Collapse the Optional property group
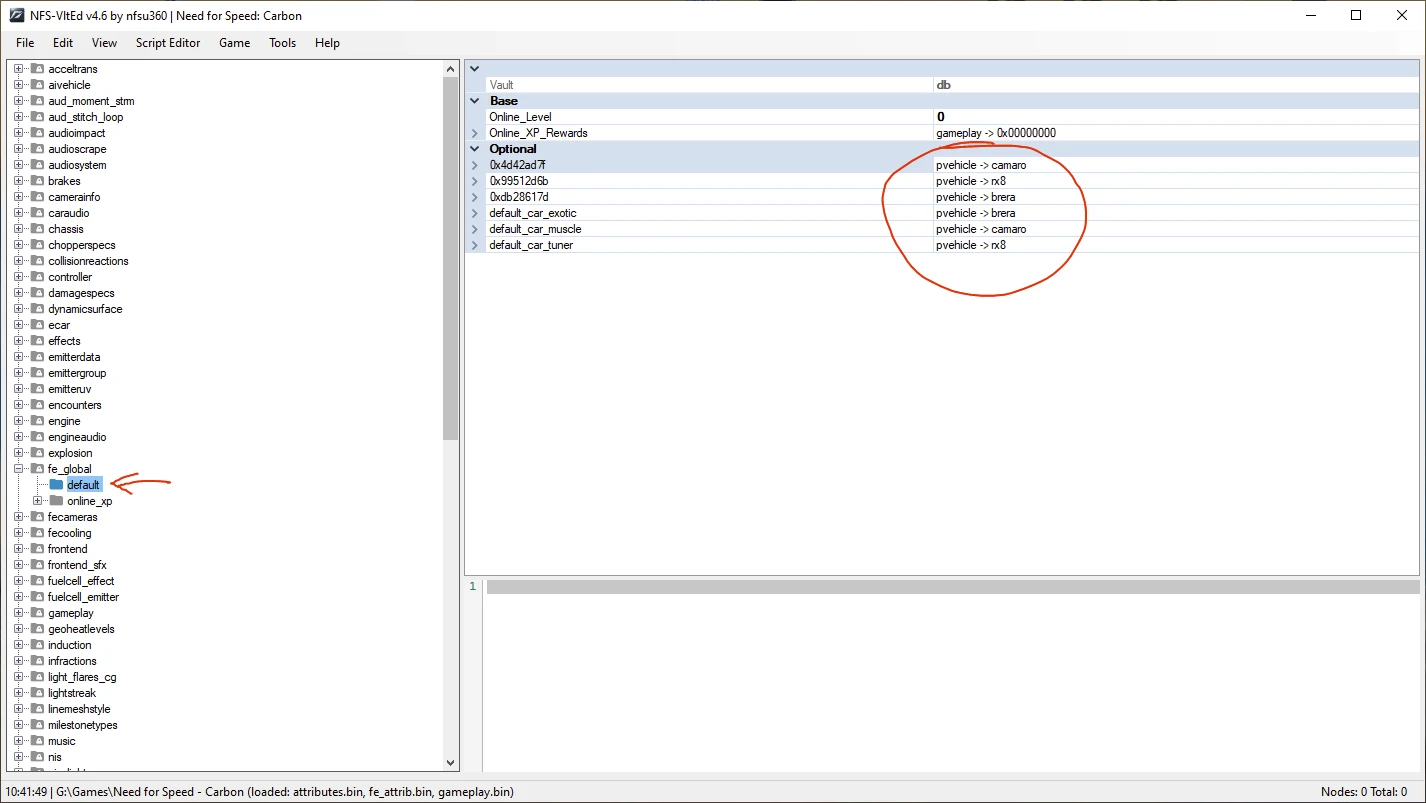This screenshot has width=1426, height=803. click(x=475, y=149)
